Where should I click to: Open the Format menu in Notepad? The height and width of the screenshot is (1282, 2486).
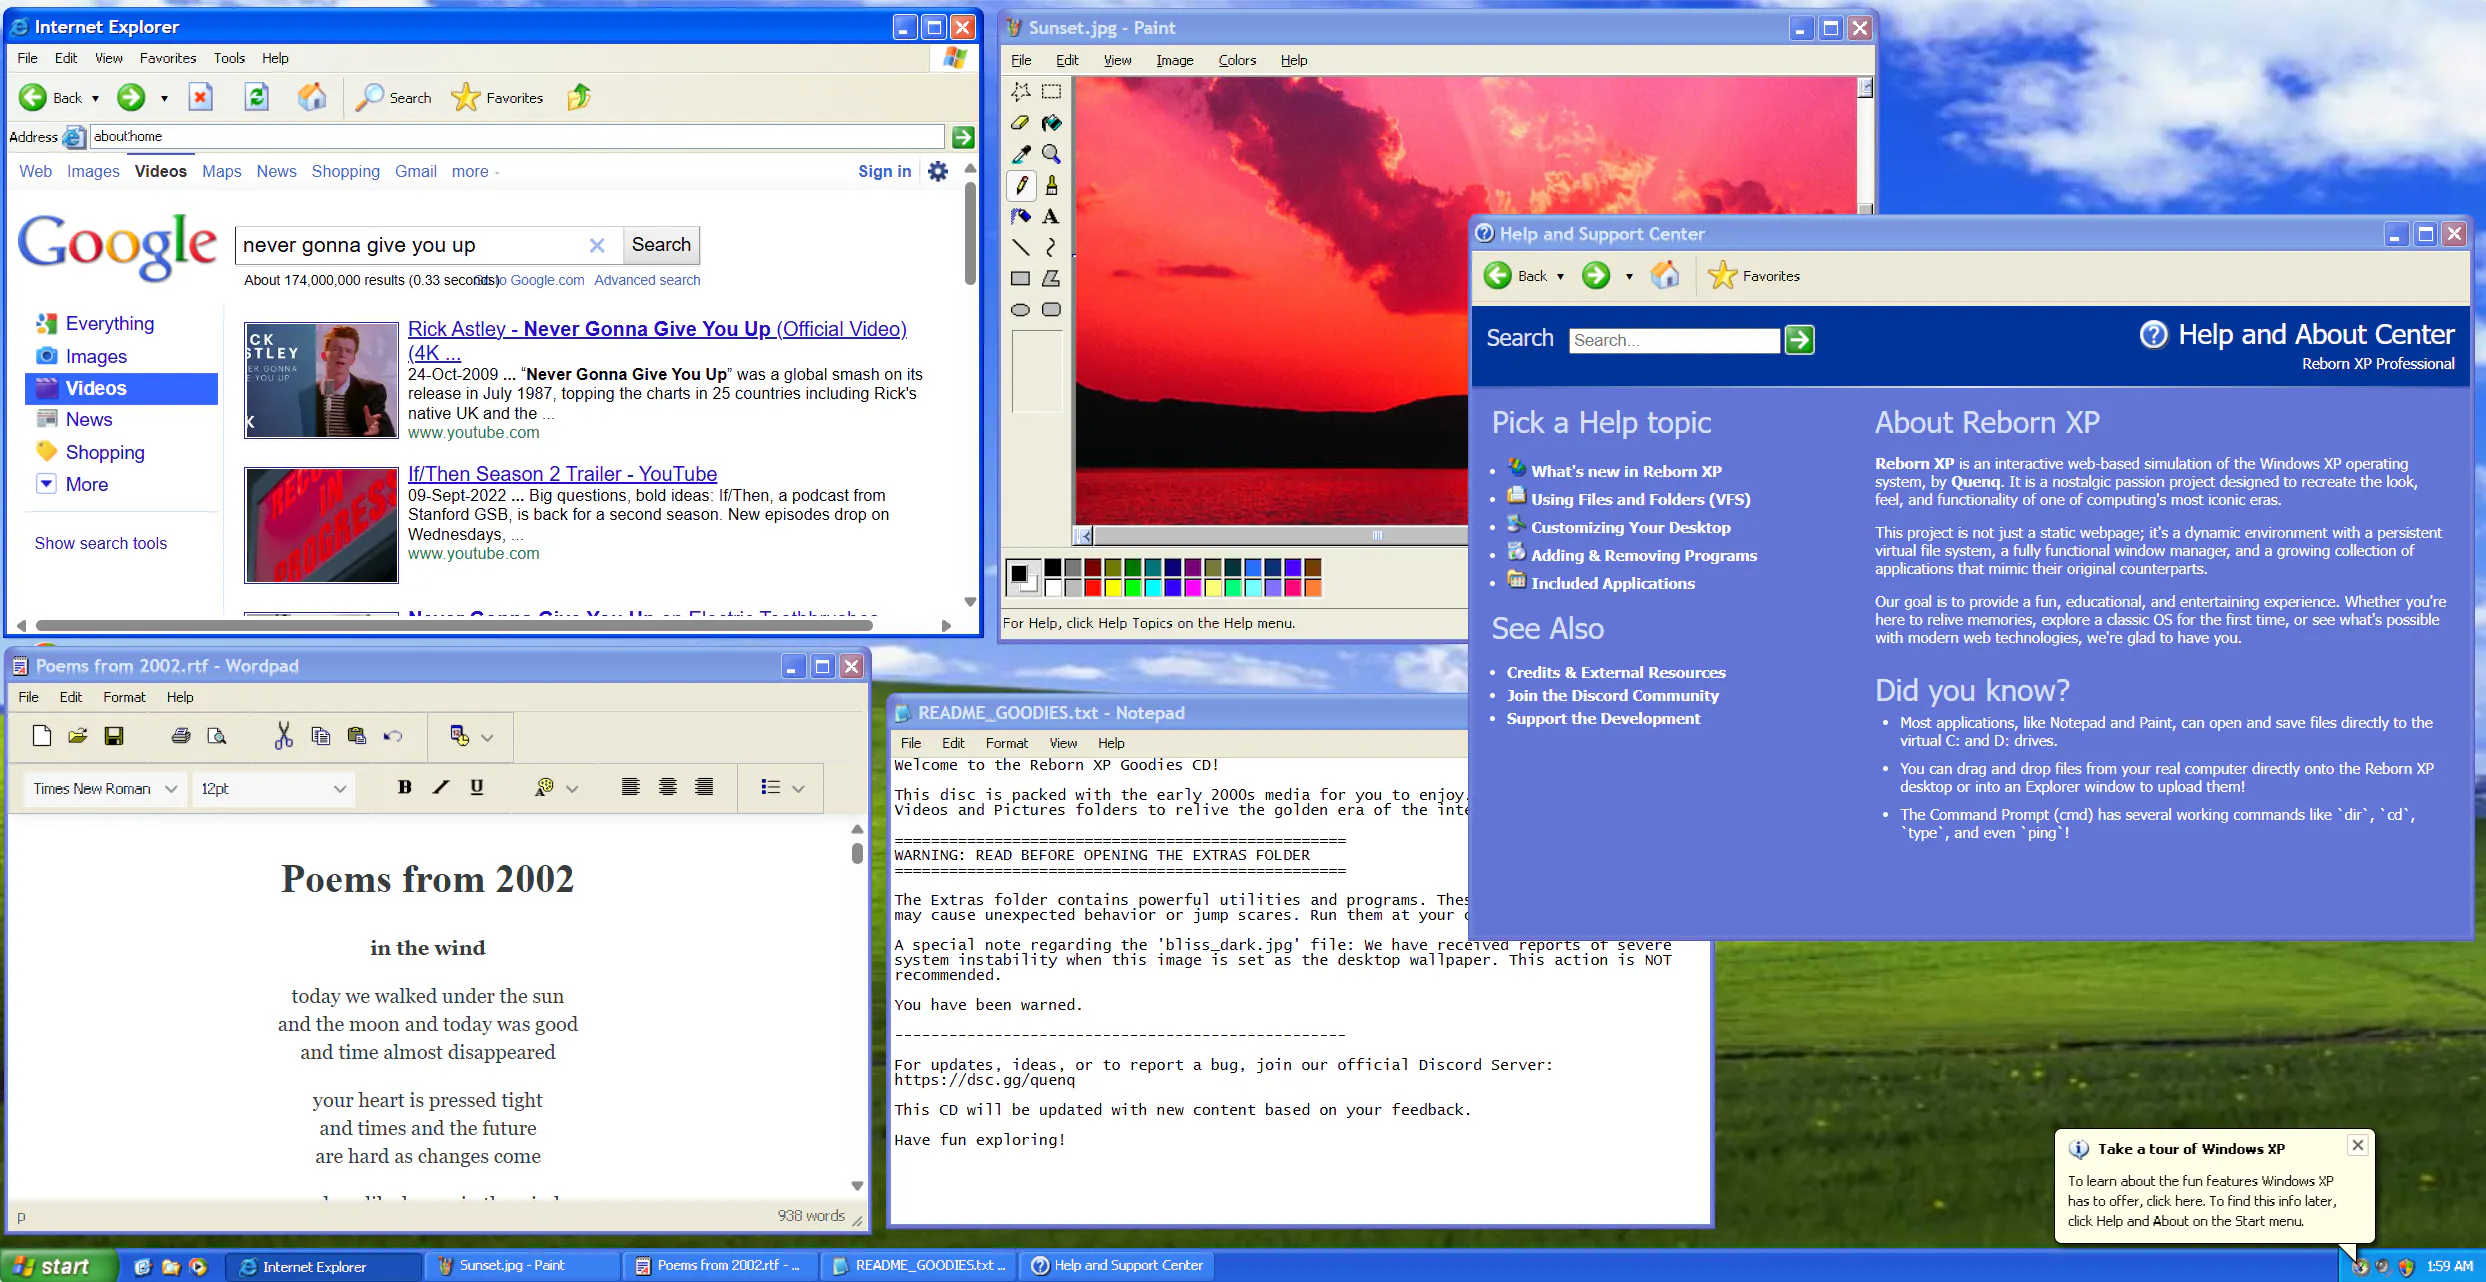tap(1006, 743)
